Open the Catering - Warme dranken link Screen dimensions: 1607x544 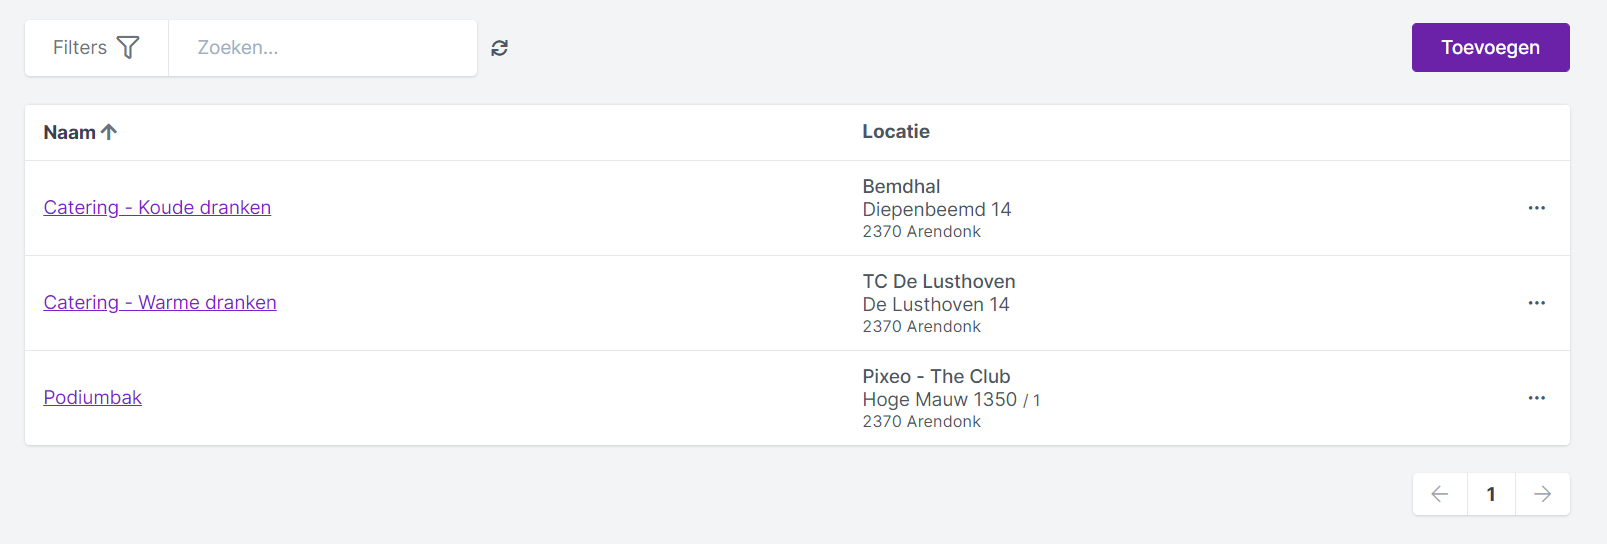pos(160,302)
